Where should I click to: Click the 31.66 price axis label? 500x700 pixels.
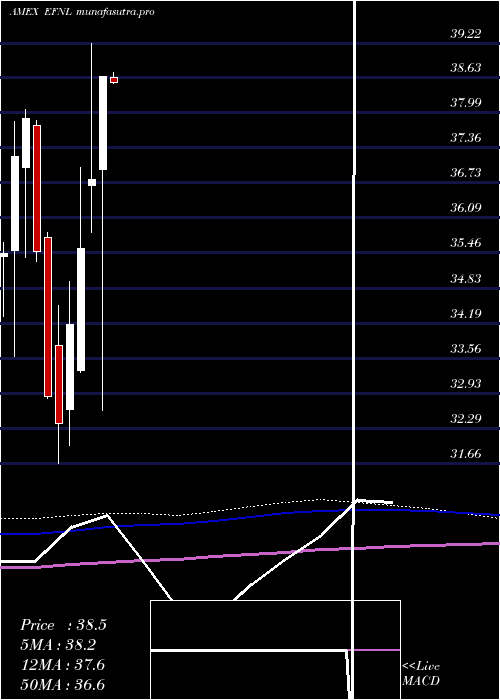[x=465, y=454]
